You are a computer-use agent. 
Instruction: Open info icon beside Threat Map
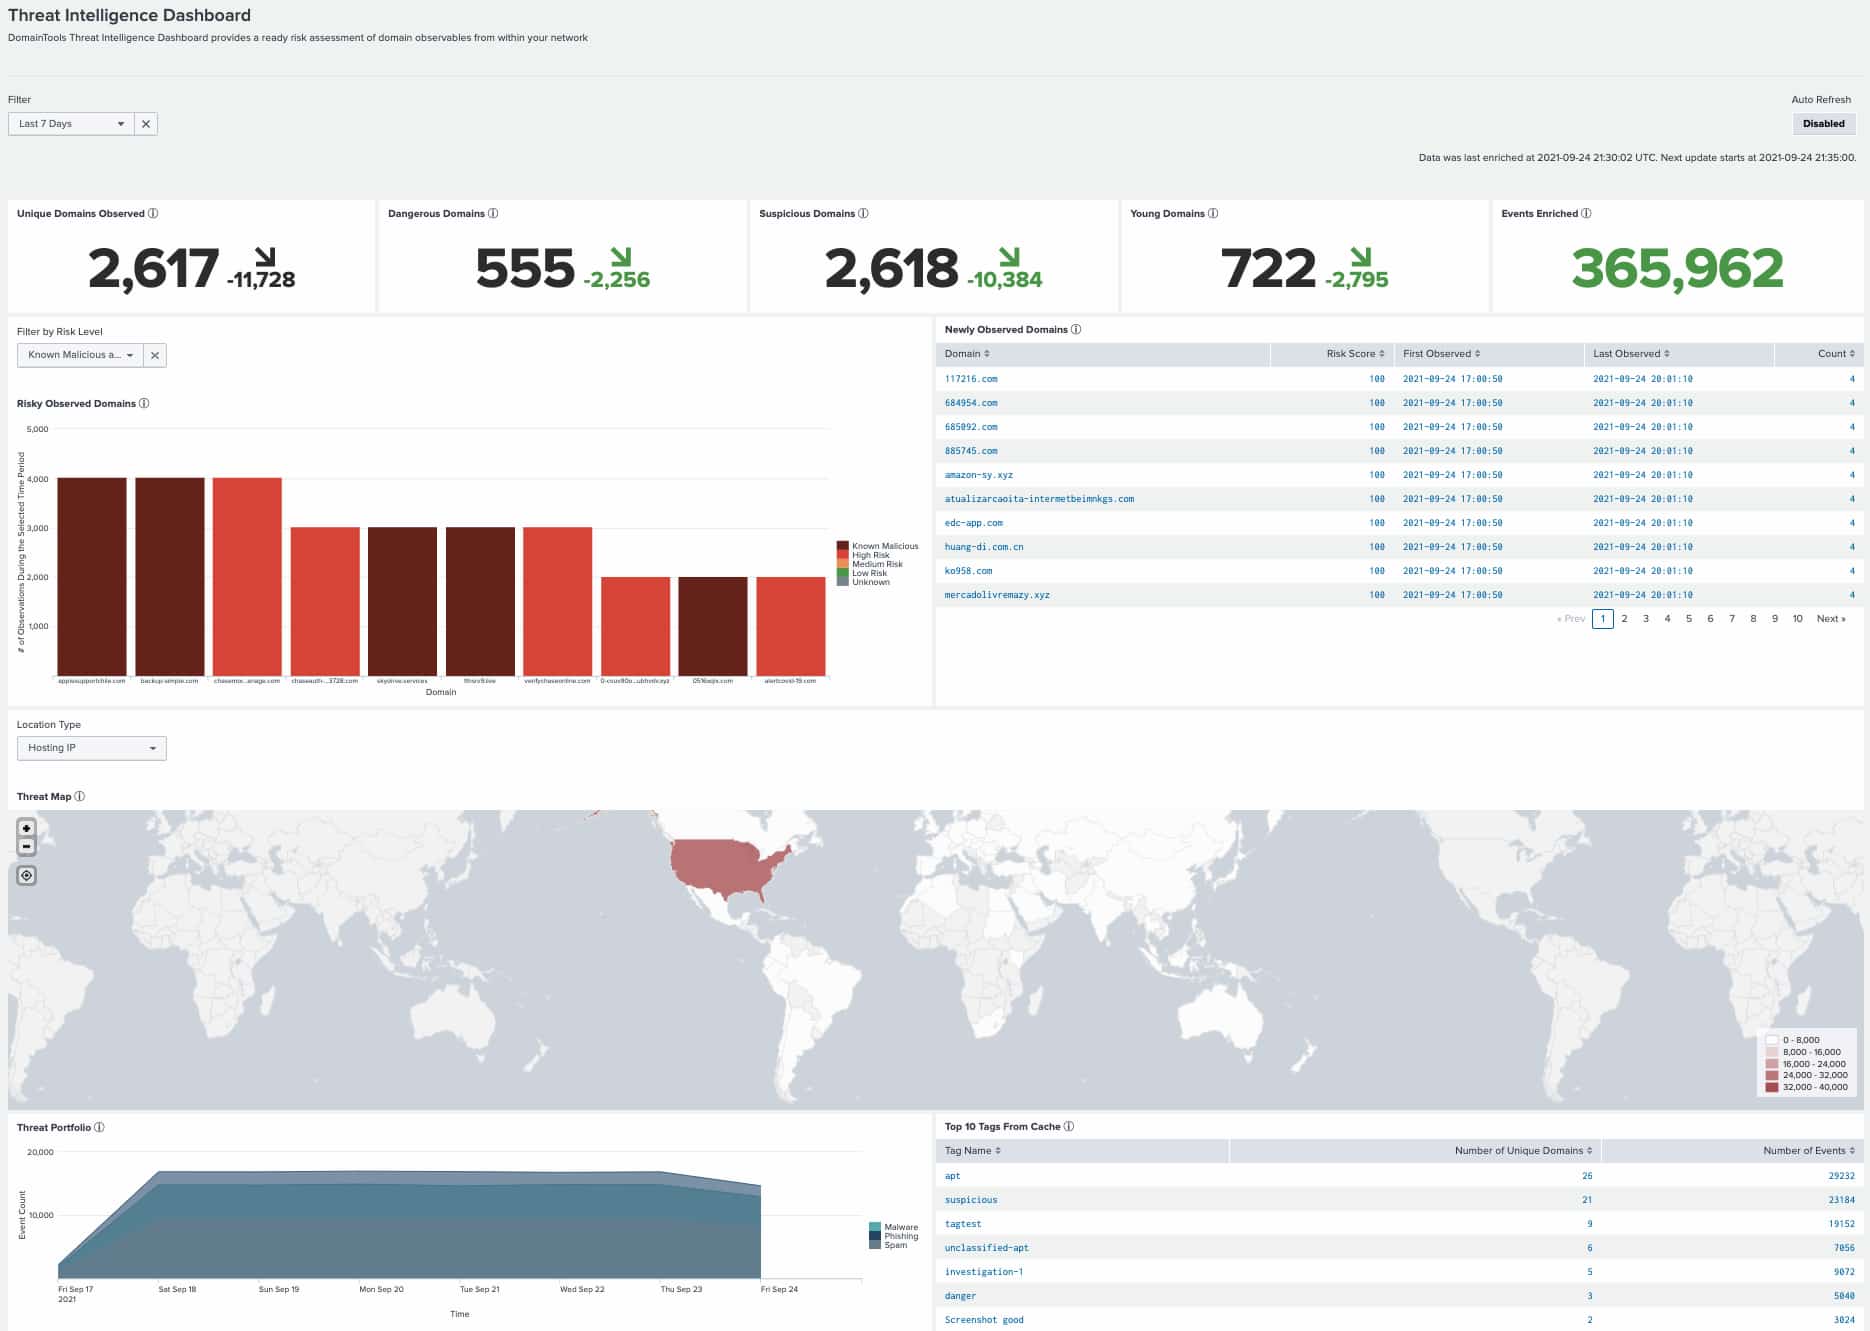[80, 796]
